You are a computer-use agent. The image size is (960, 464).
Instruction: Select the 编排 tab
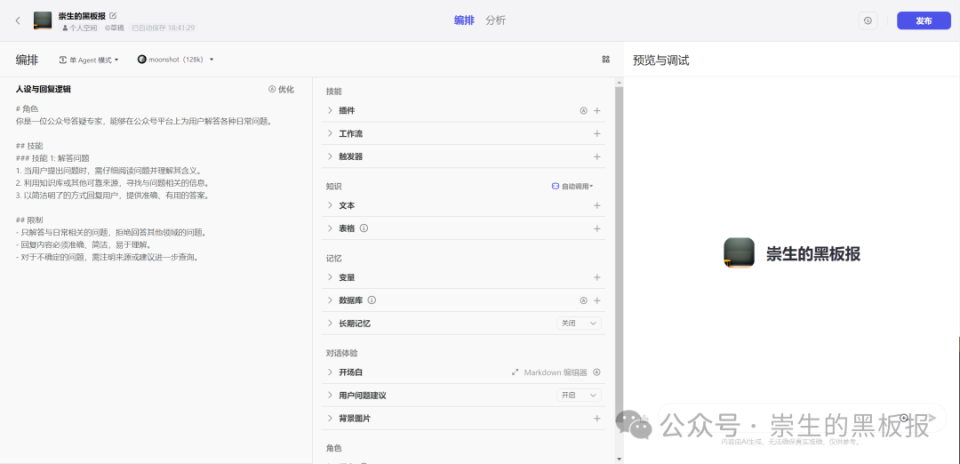(464, 20)
